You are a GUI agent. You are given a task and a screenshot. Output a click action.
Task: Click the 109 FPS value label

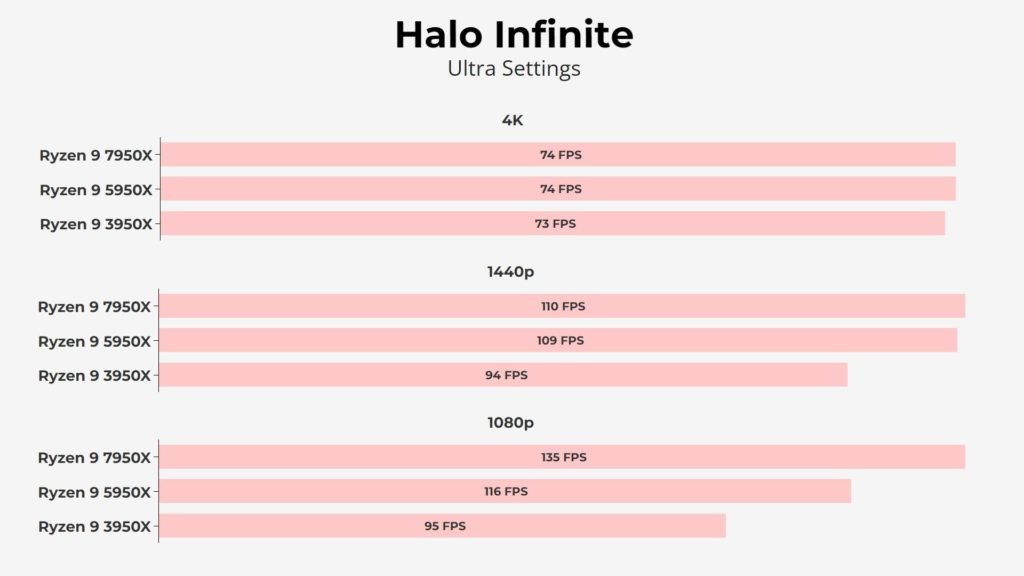[x=560, y=340]
